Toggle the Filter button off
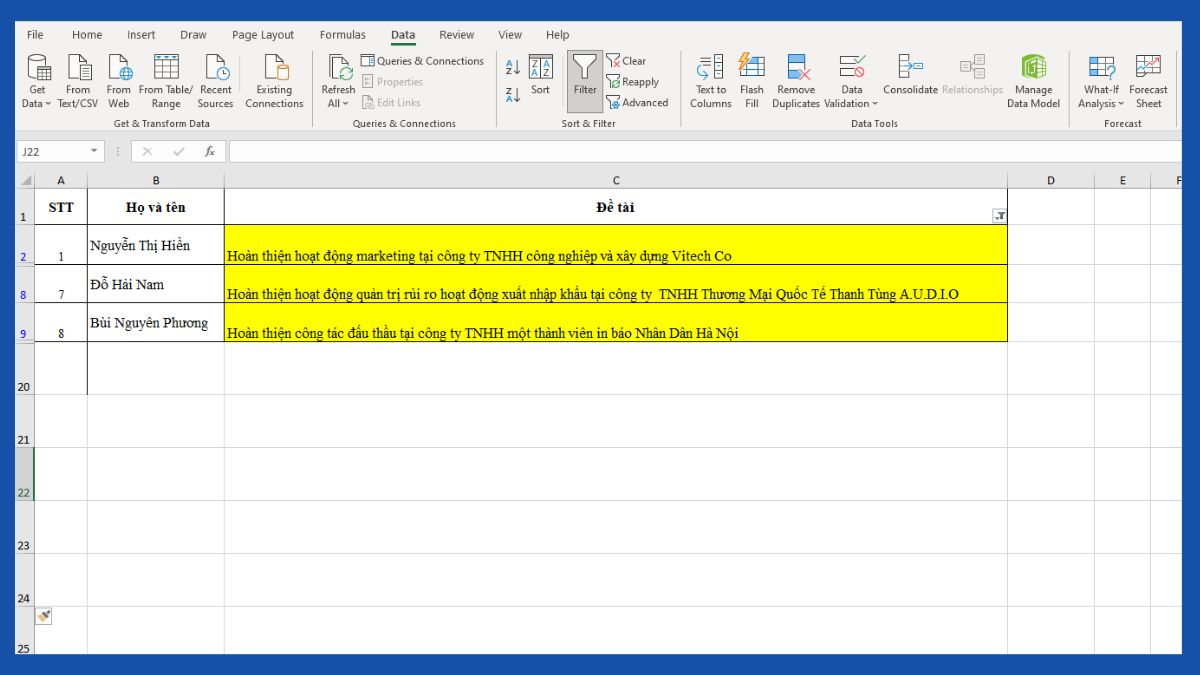 click(x=584, y=82)
